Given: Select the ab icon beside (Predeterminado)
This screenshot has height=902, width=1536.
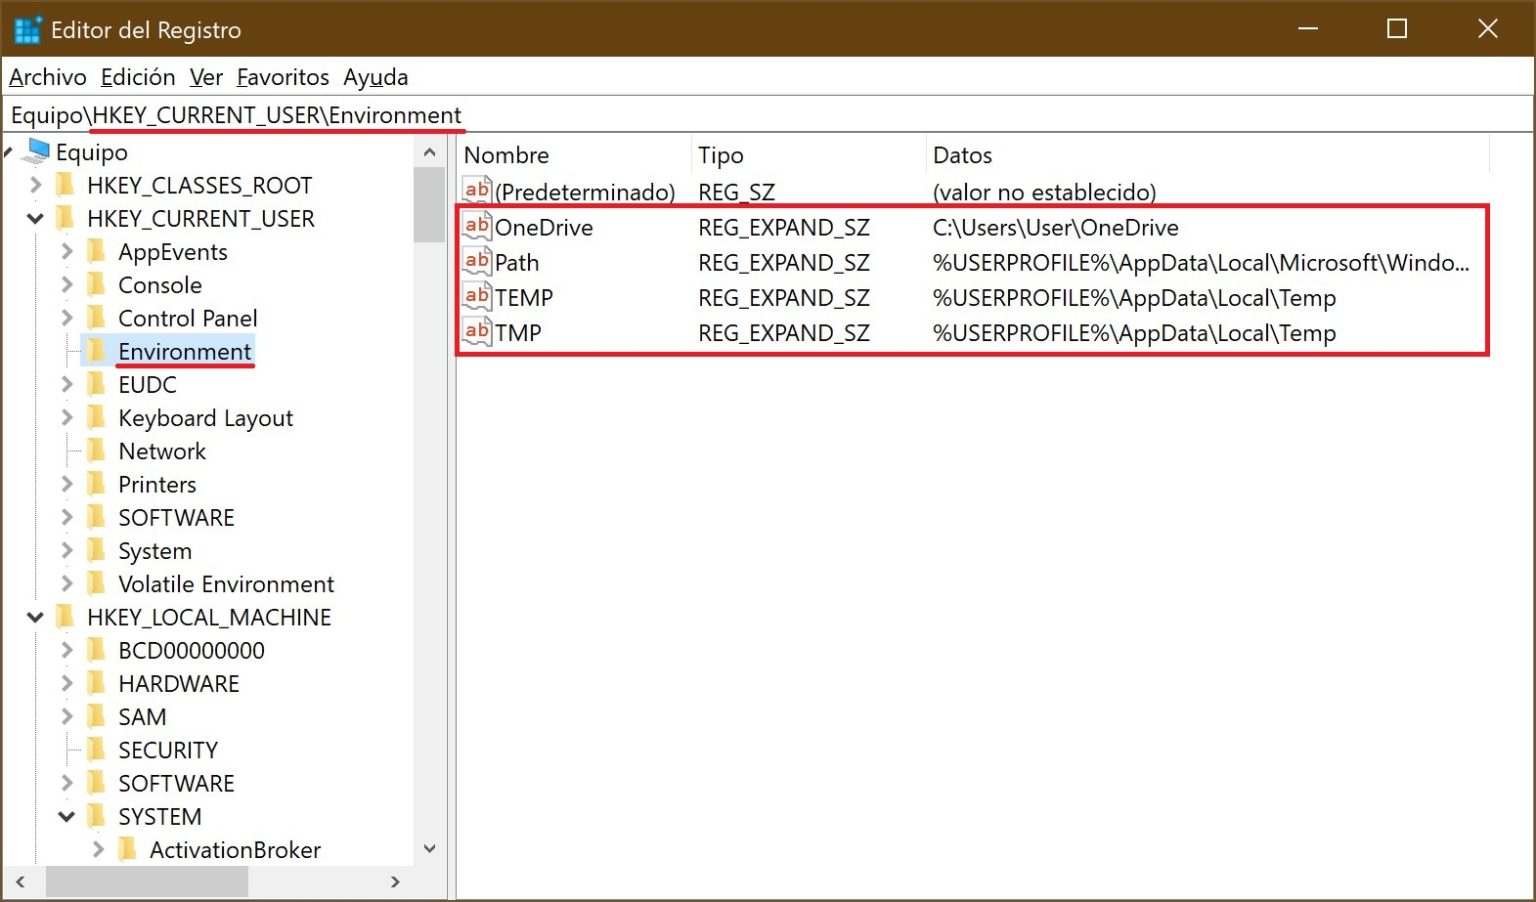Looking at the screenshot, I should (475, 191).
